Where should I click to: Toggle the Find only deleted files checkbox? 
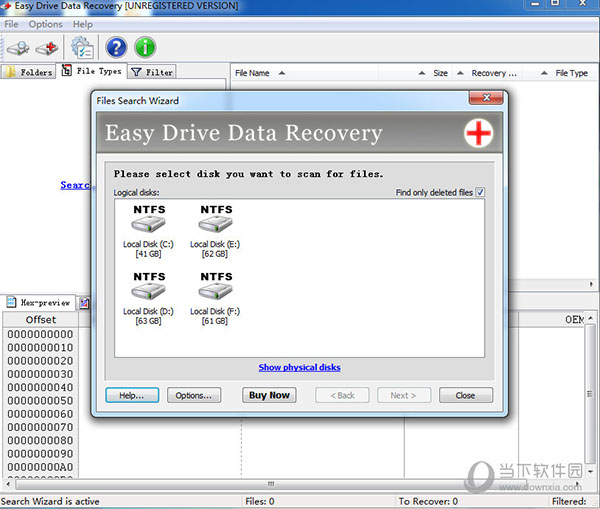(x=480, y=192)
